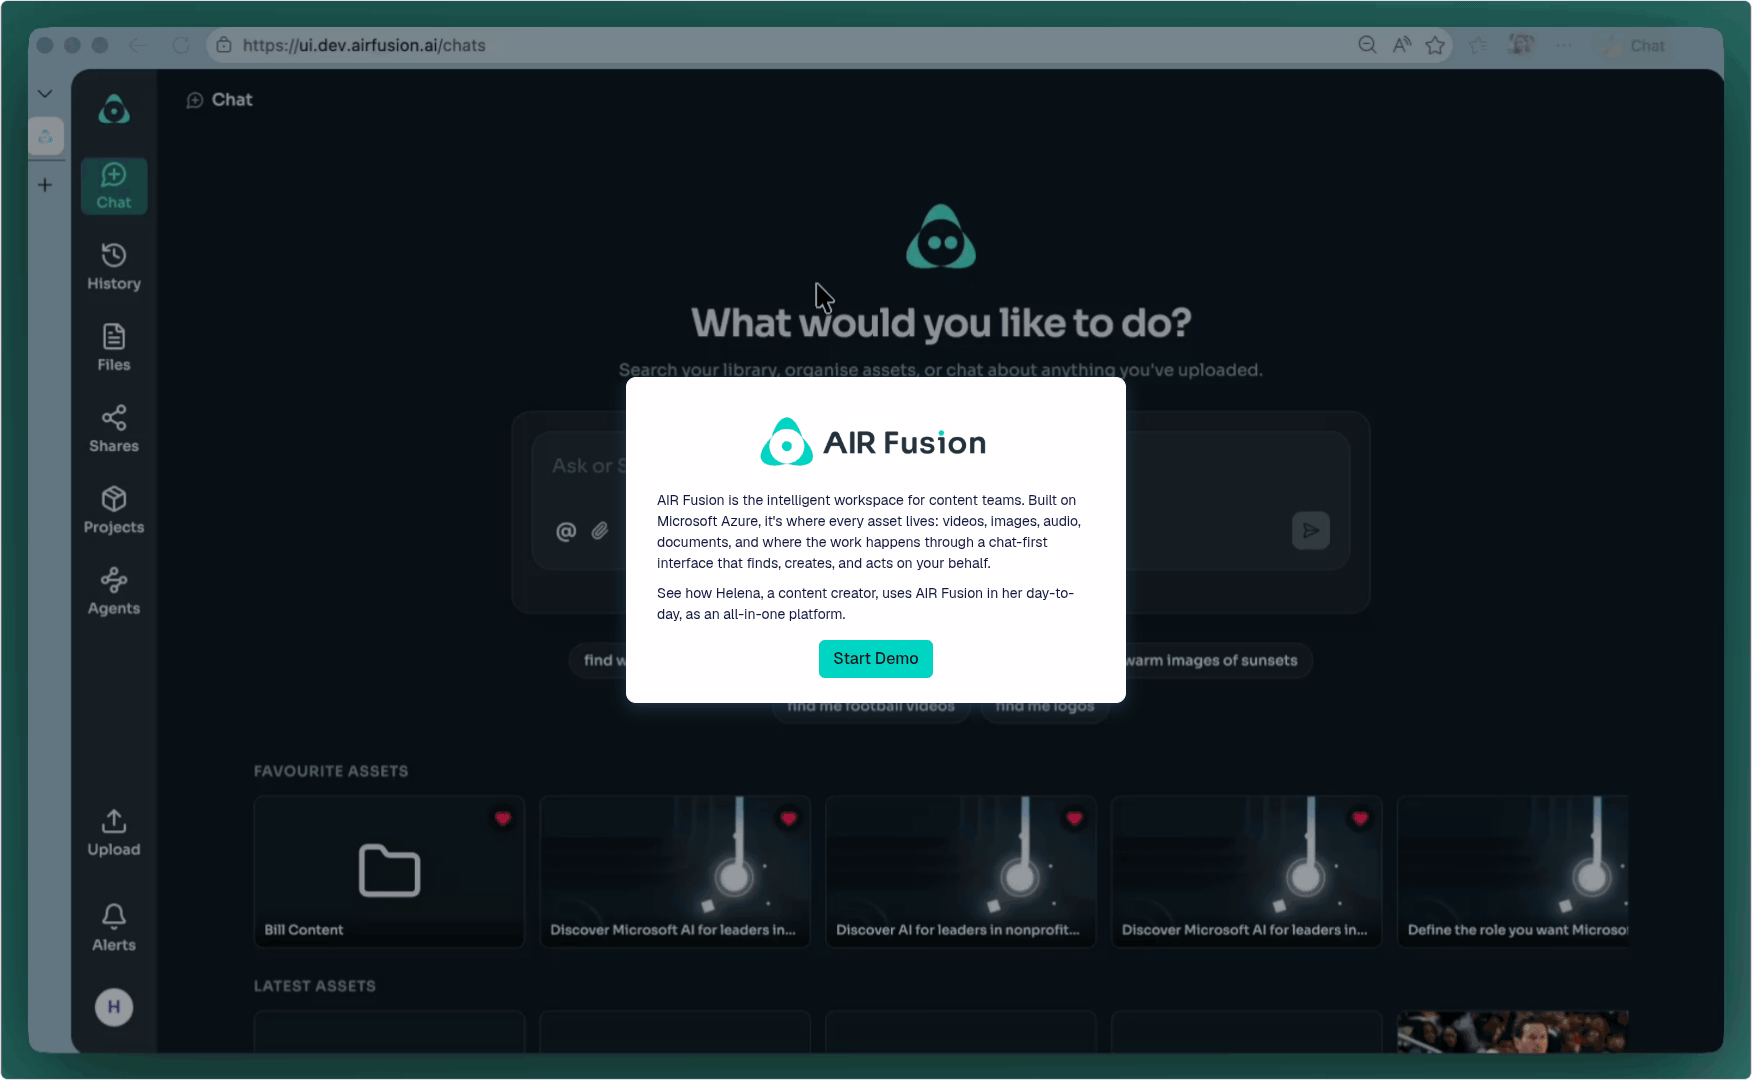Open the Shares section

[x=114, y=429]
